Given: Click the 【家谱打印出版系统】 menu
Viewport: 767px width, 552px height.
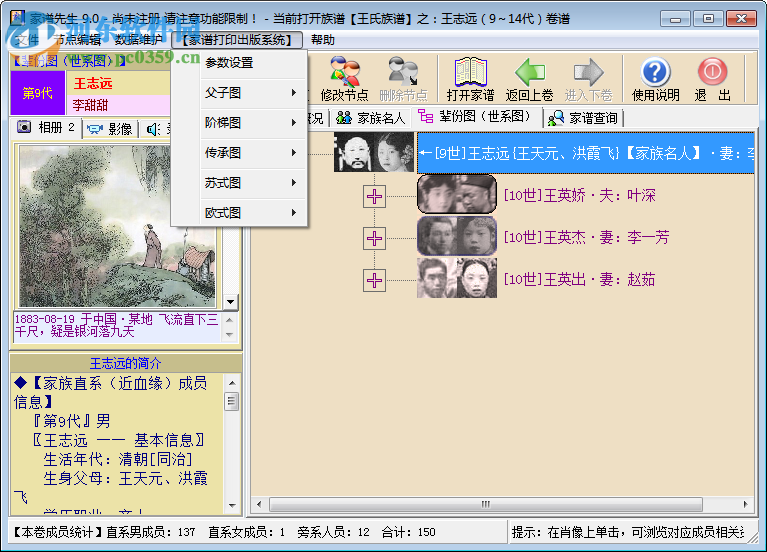Looking at the screenshot, I should point(237,40).
